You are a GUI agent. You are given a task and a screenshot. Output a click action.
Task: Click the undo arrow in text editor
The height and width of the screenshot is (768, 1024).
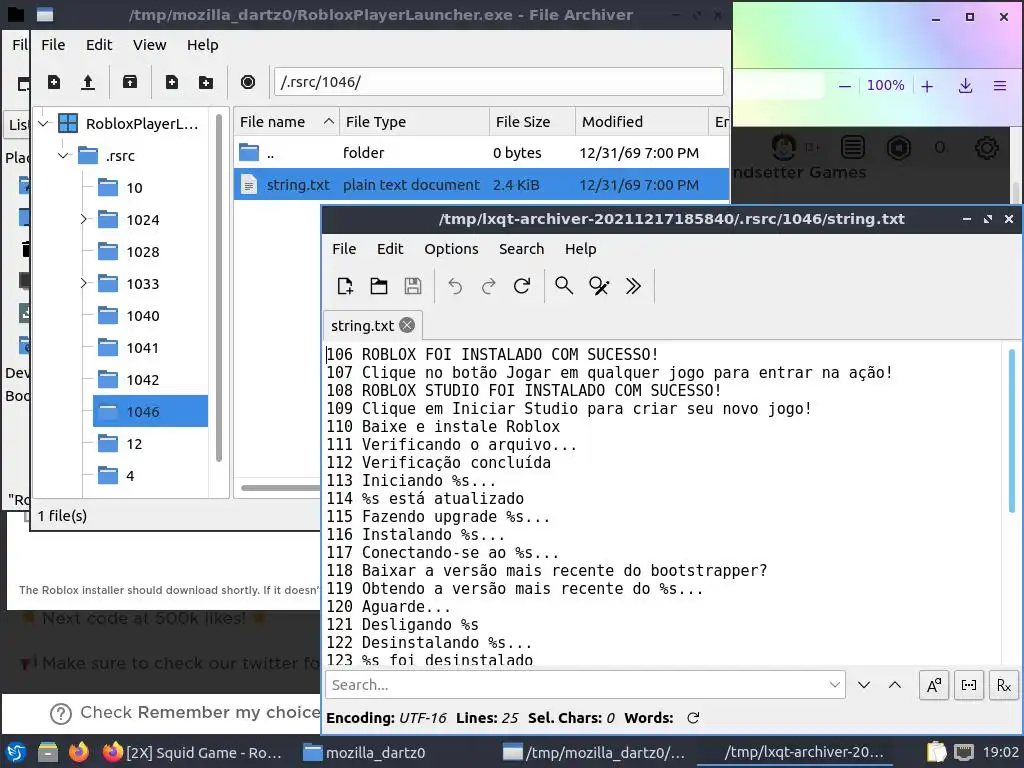[455, 286]
